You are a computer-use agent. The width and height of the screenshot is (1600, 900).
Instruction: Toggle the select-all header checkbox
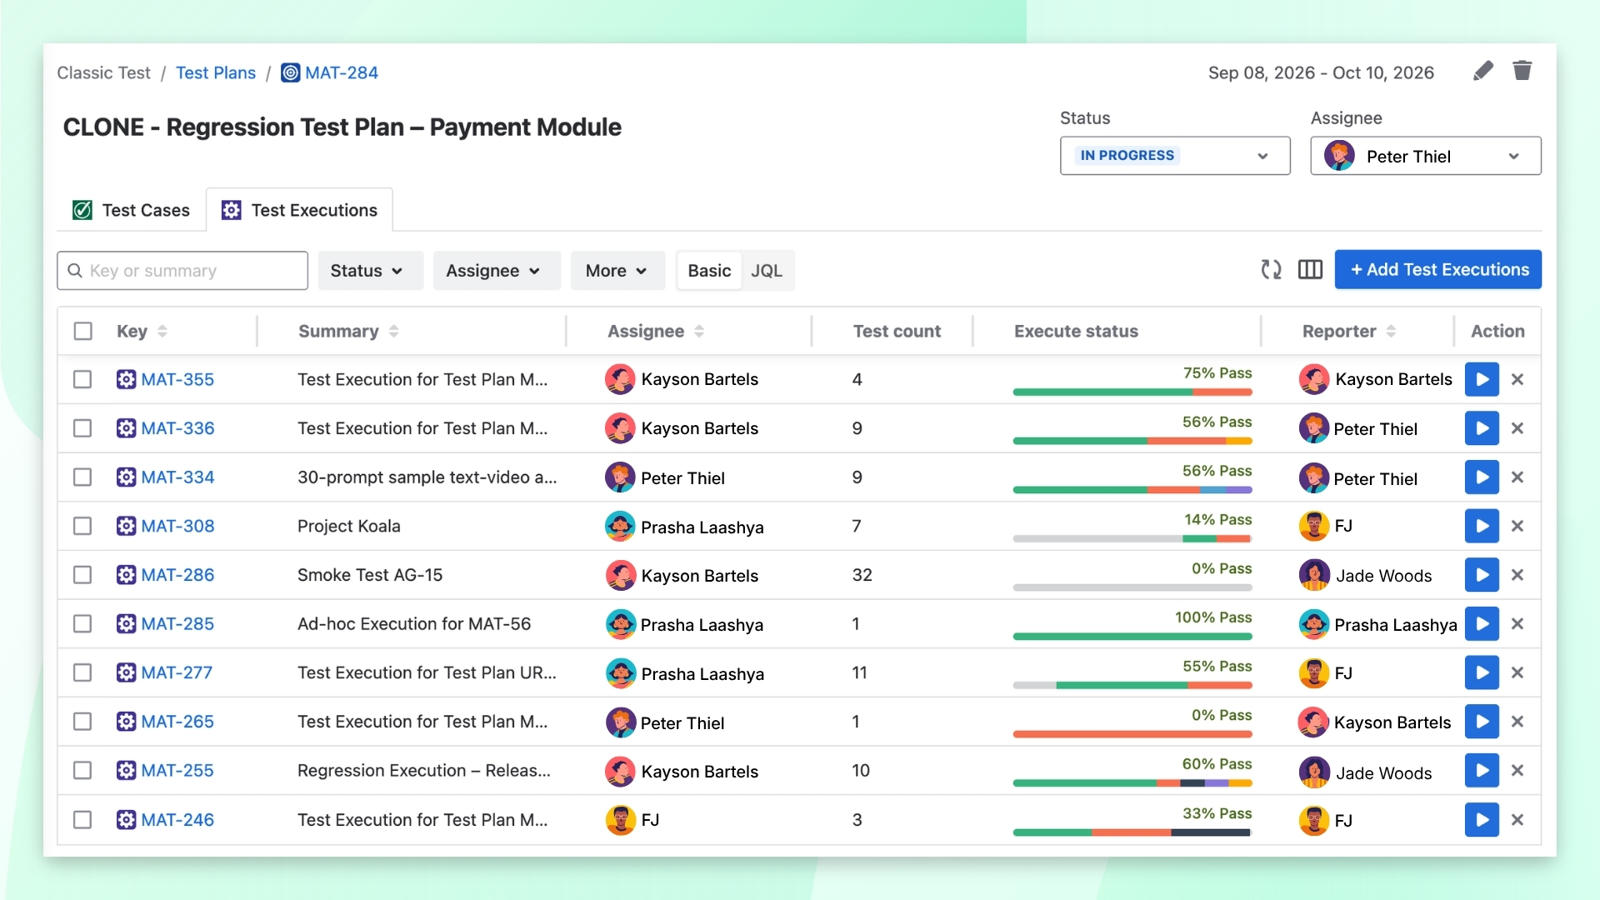pos(83,331)
